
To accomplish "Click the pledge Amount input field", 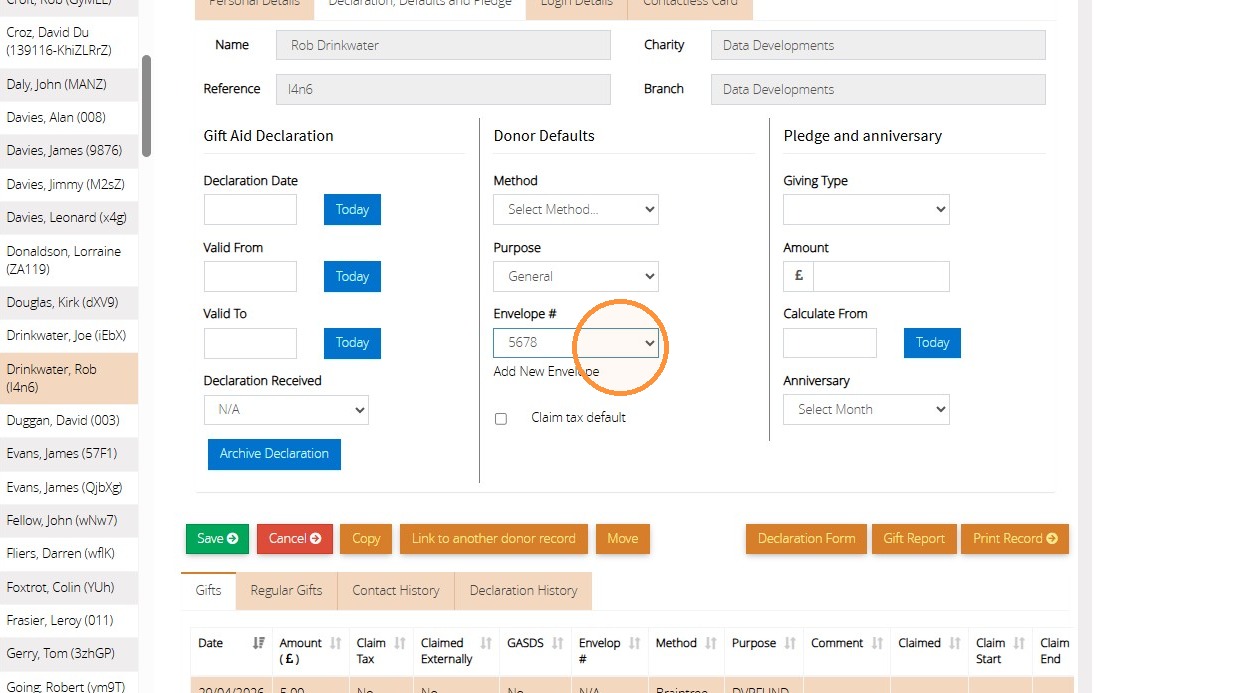I will (x=881, y=276).
